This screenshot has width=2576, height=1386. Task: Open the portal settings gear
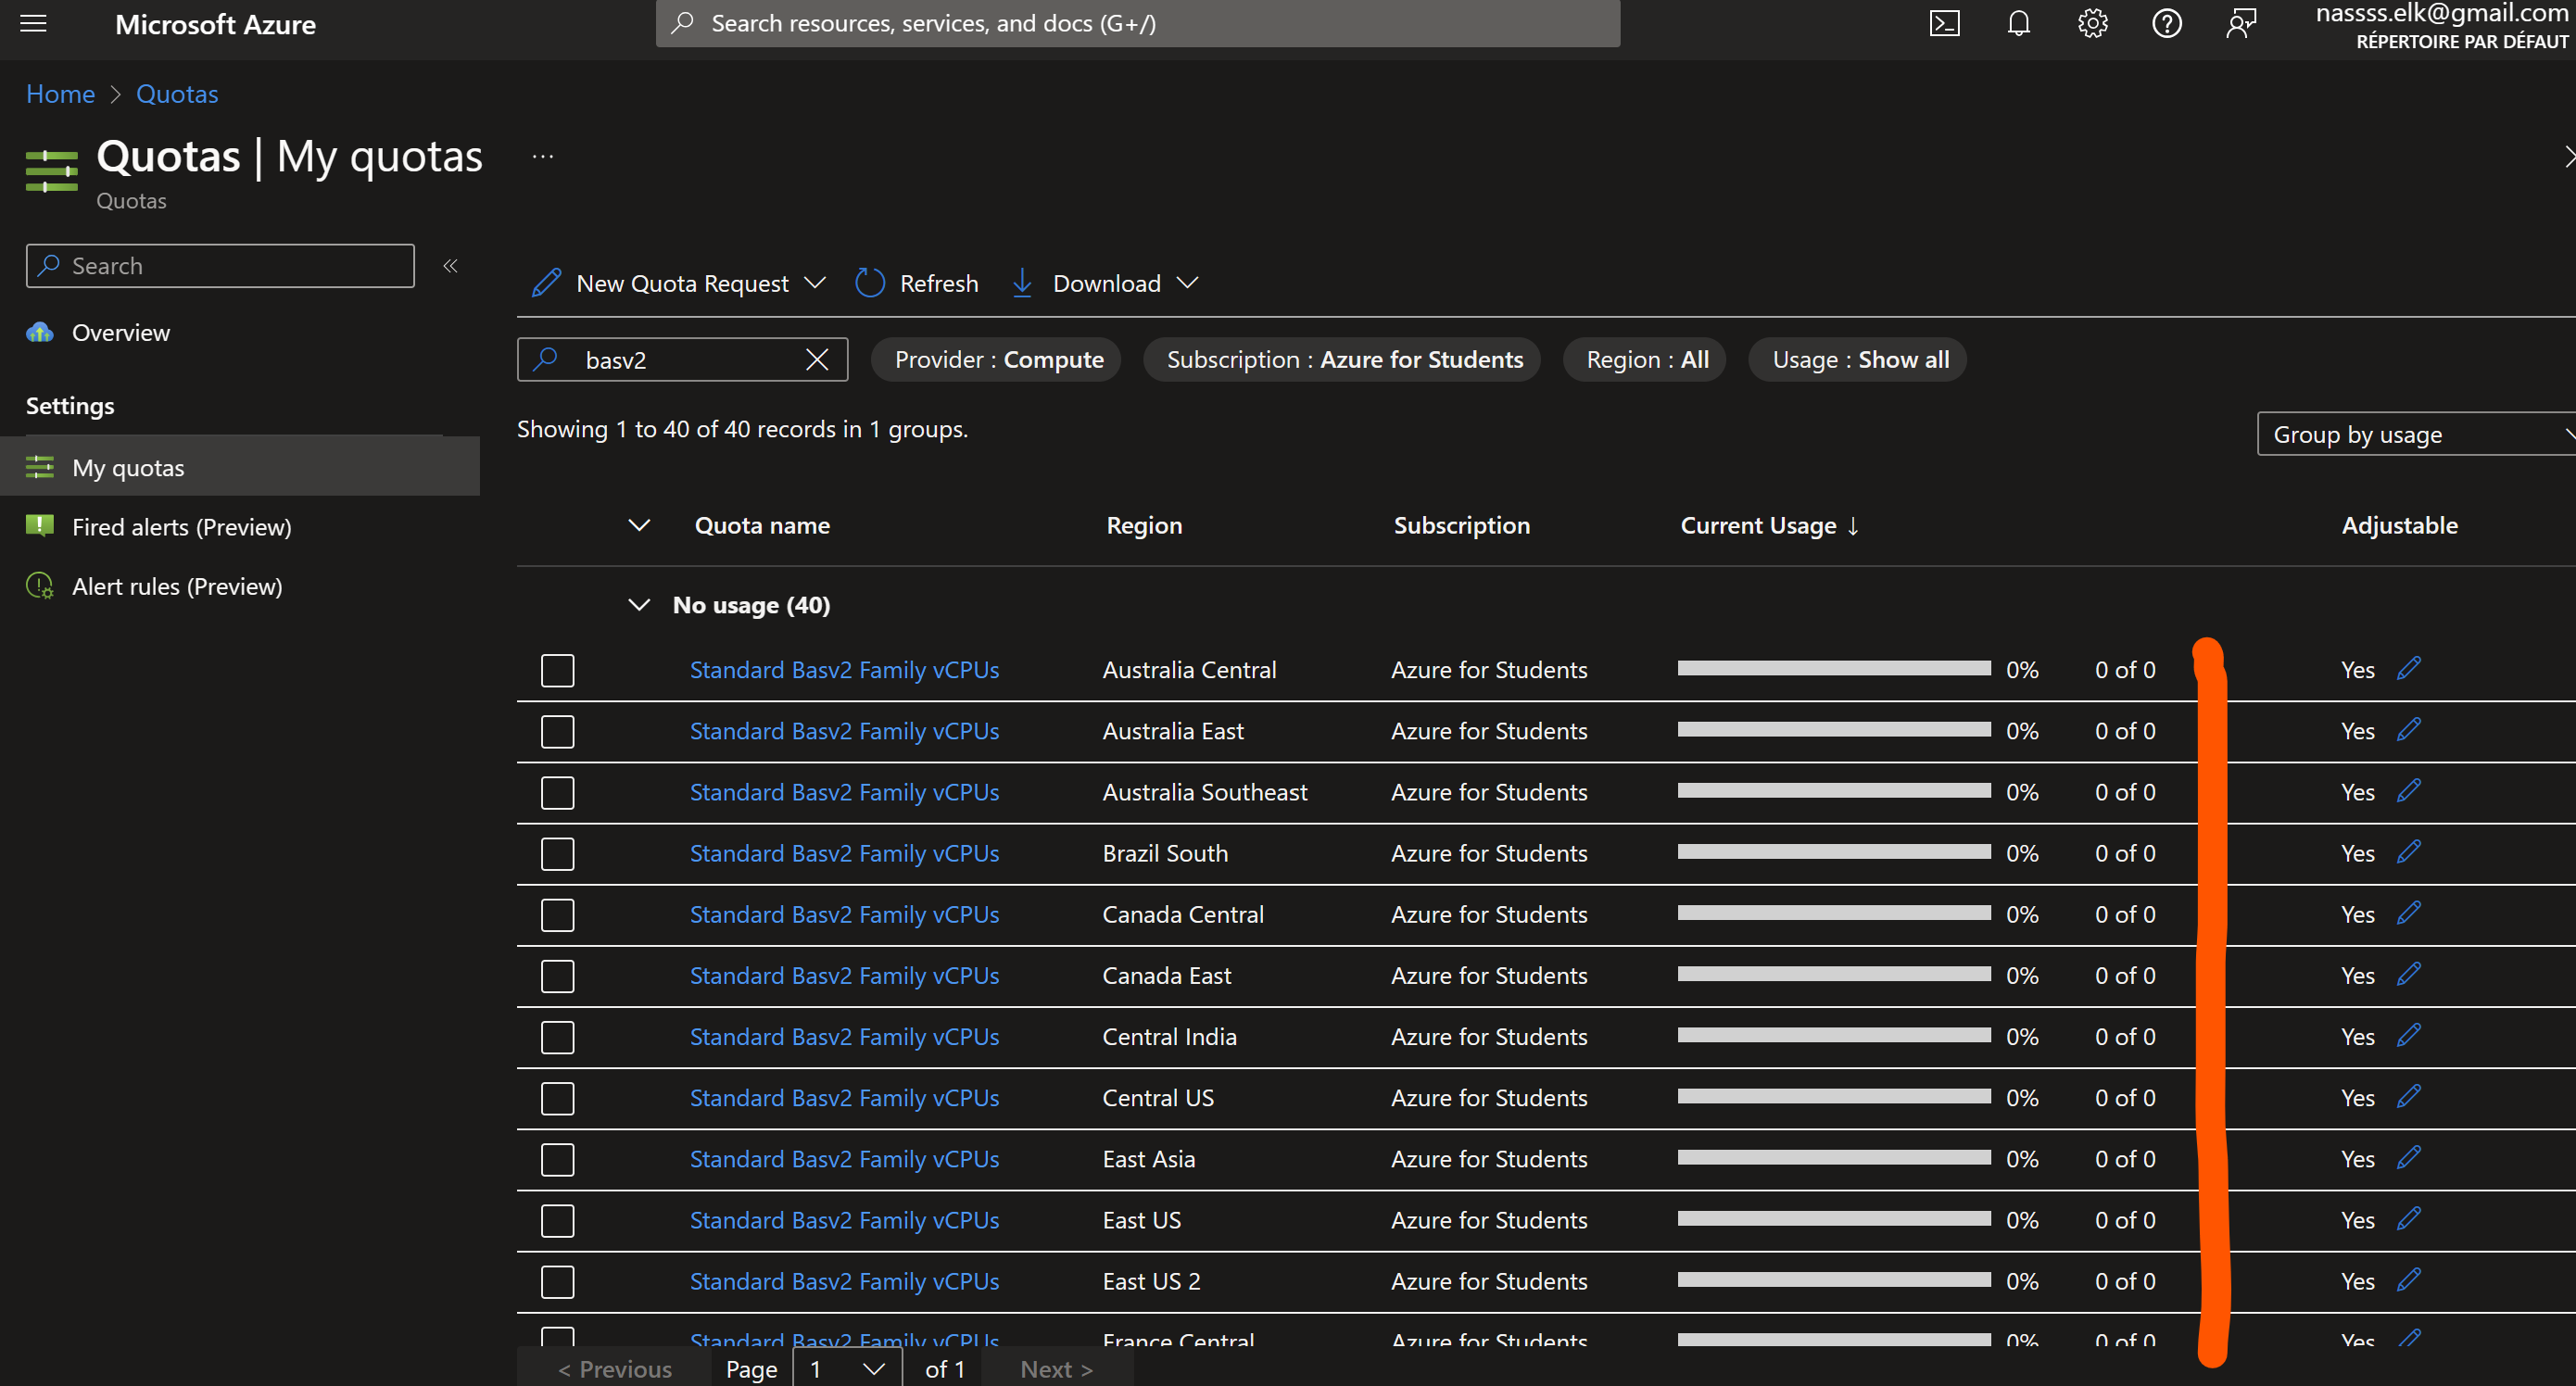pos(2092,23)
